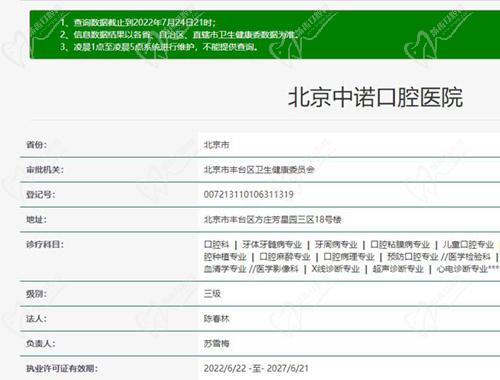Click 预防口腔专业 in subjects

[x=413, y=257]
